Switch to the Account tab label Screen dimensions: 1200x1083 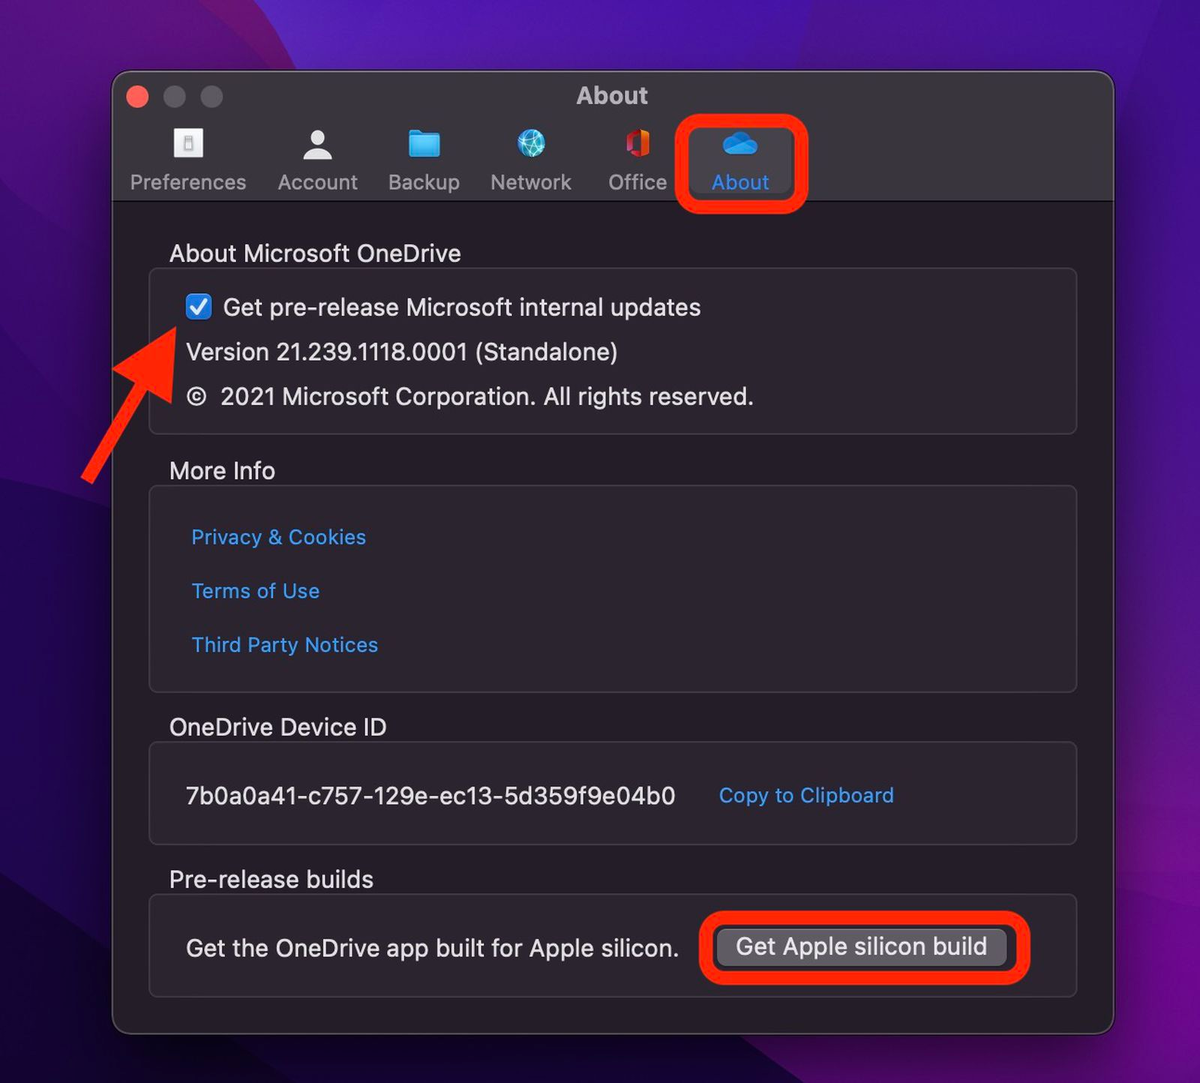pos(317,182)
